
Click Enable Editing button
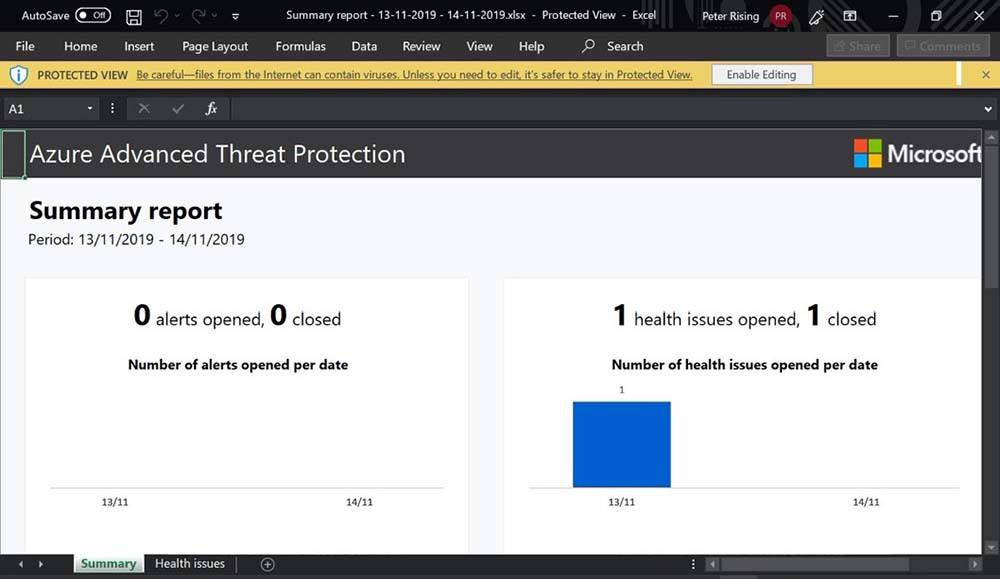[761, 75]
